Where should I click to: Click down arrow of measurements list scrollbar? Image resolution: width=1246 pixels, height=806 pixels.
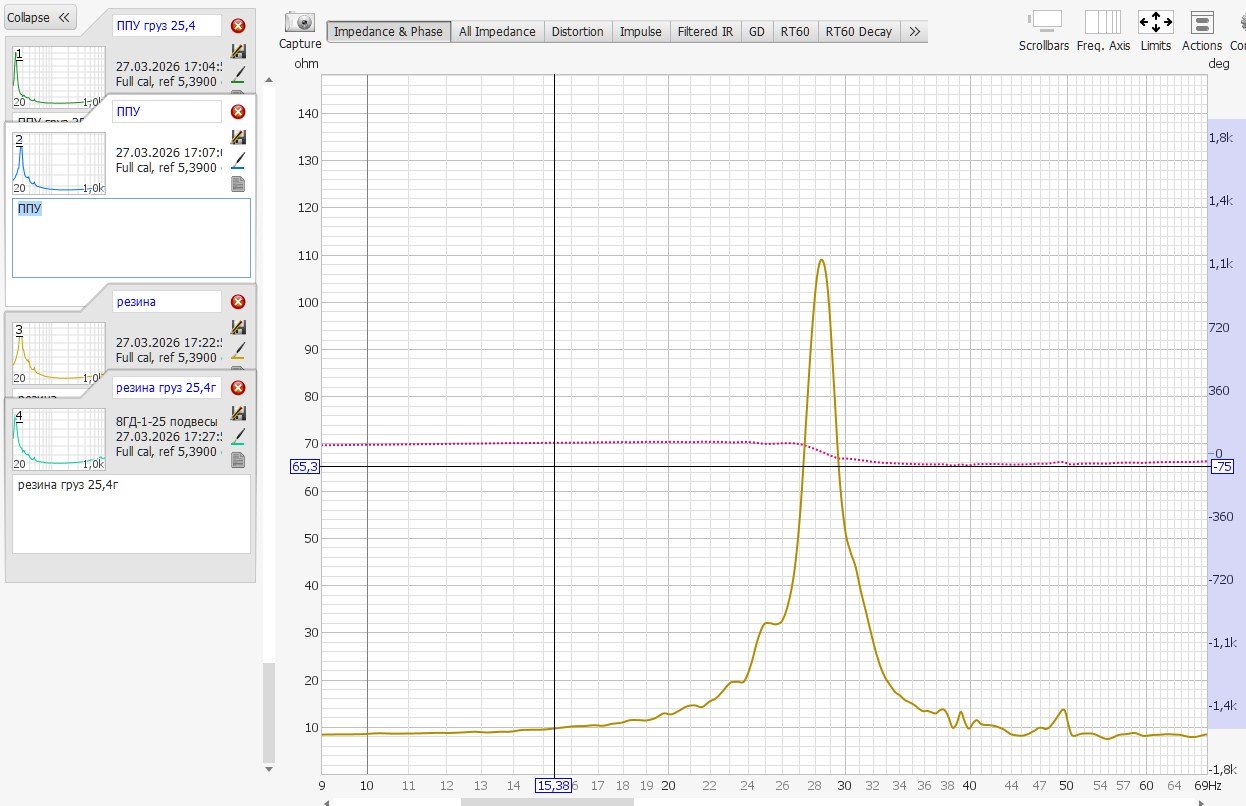pos(267,769)
